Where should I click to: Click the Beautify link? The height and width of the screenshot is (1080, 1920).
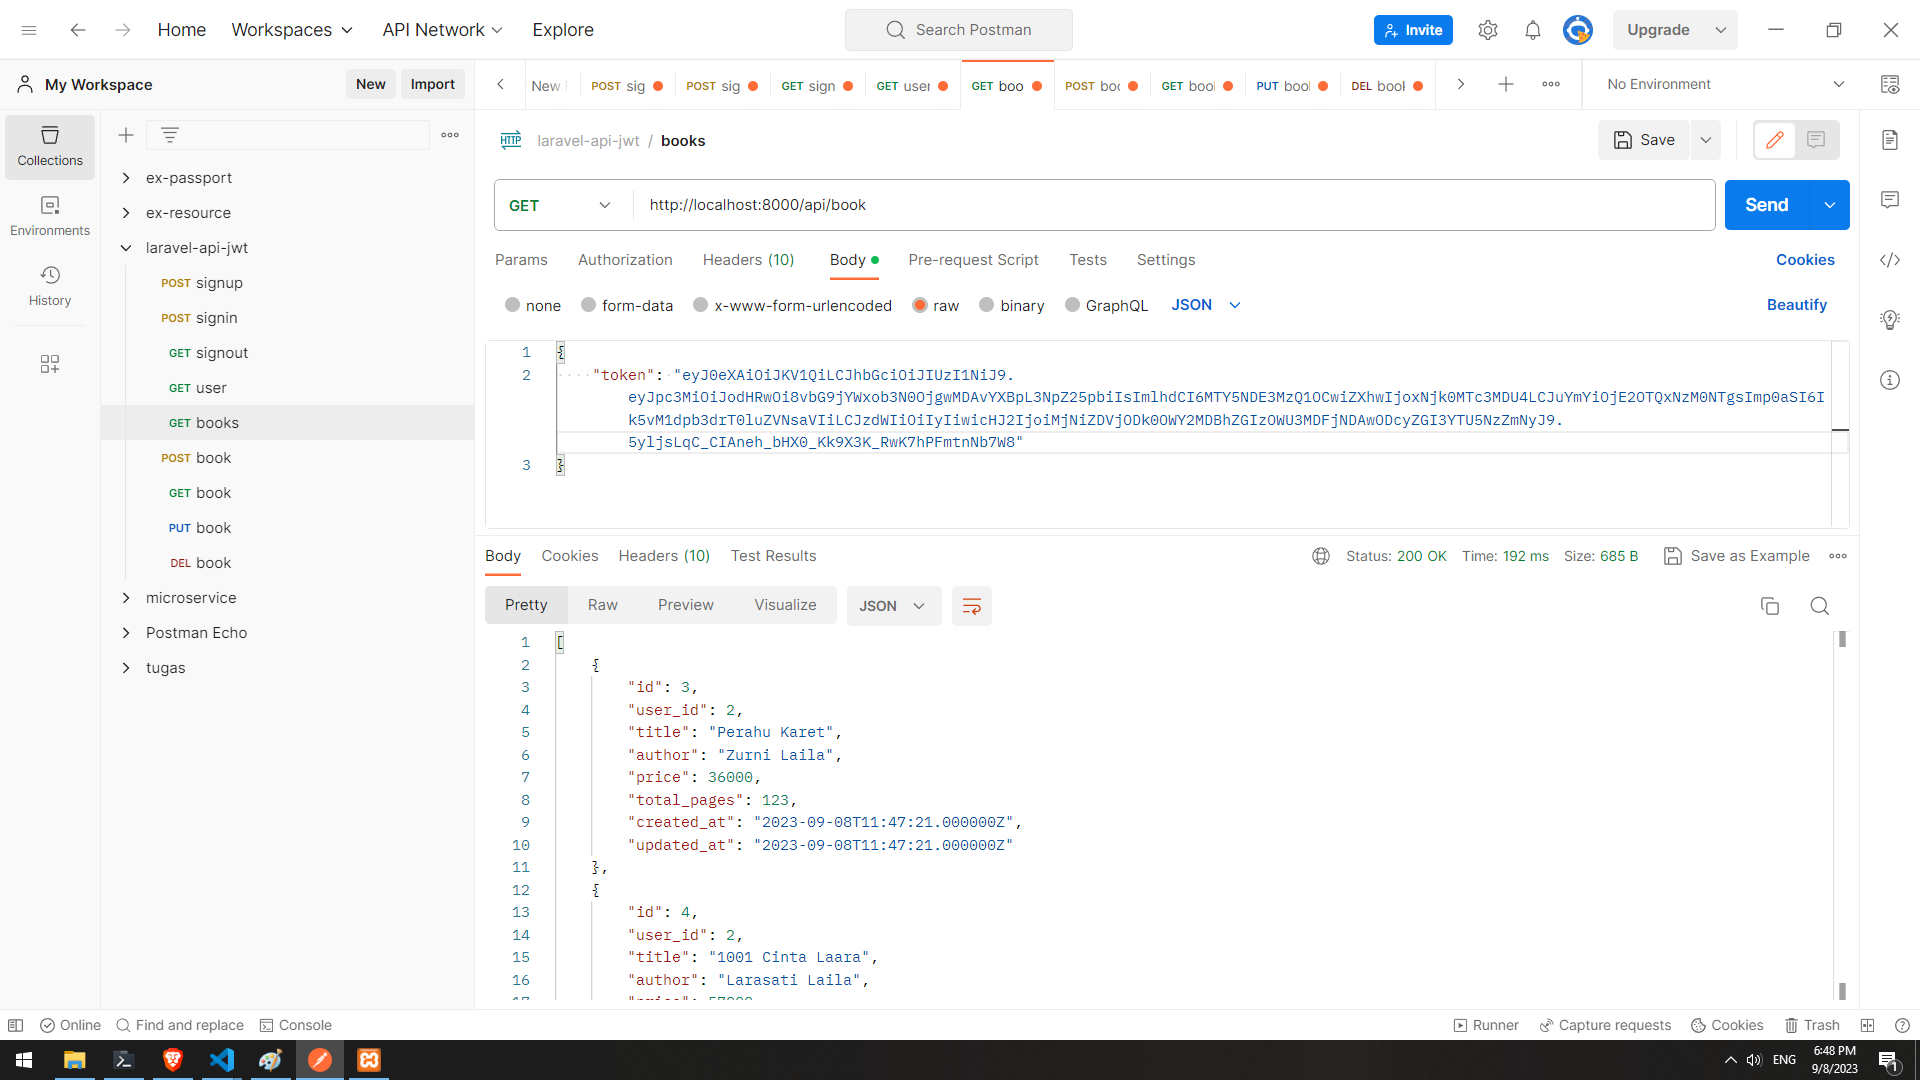pyautogui.click(x=1796, y=305)
